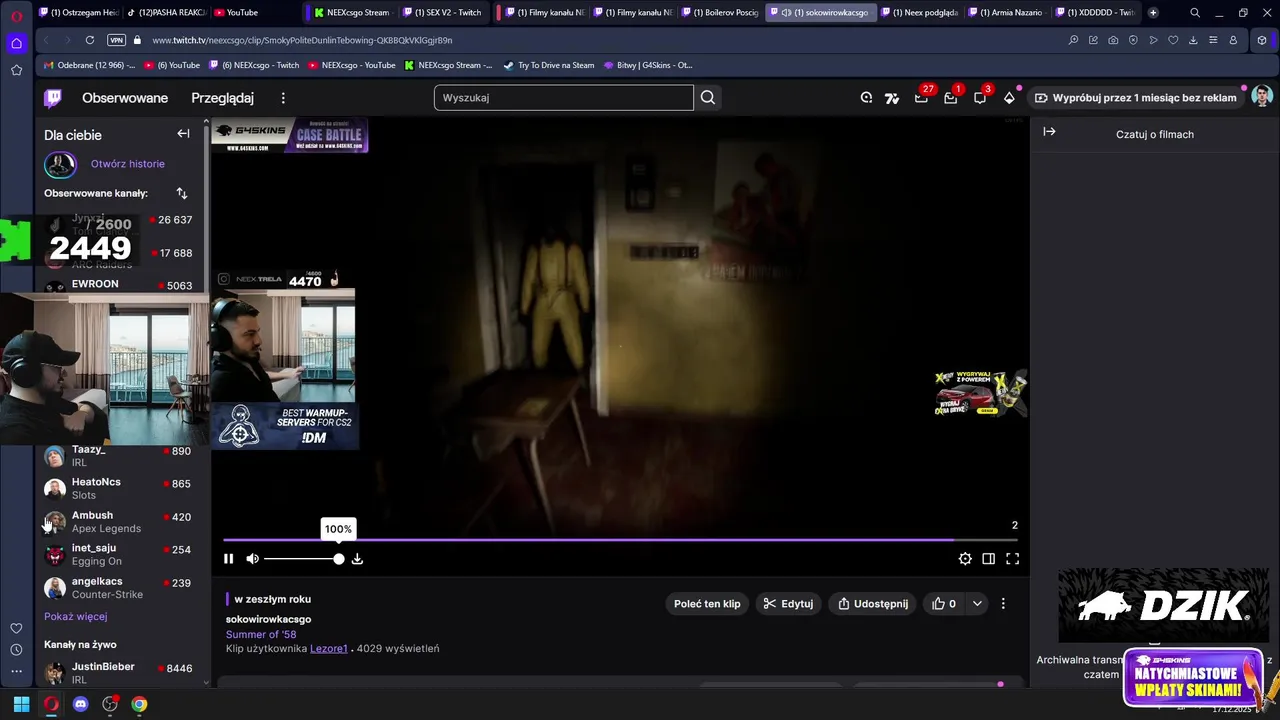
Task: Open the Opera sidebar home icon
Action: tap(16, 43)
